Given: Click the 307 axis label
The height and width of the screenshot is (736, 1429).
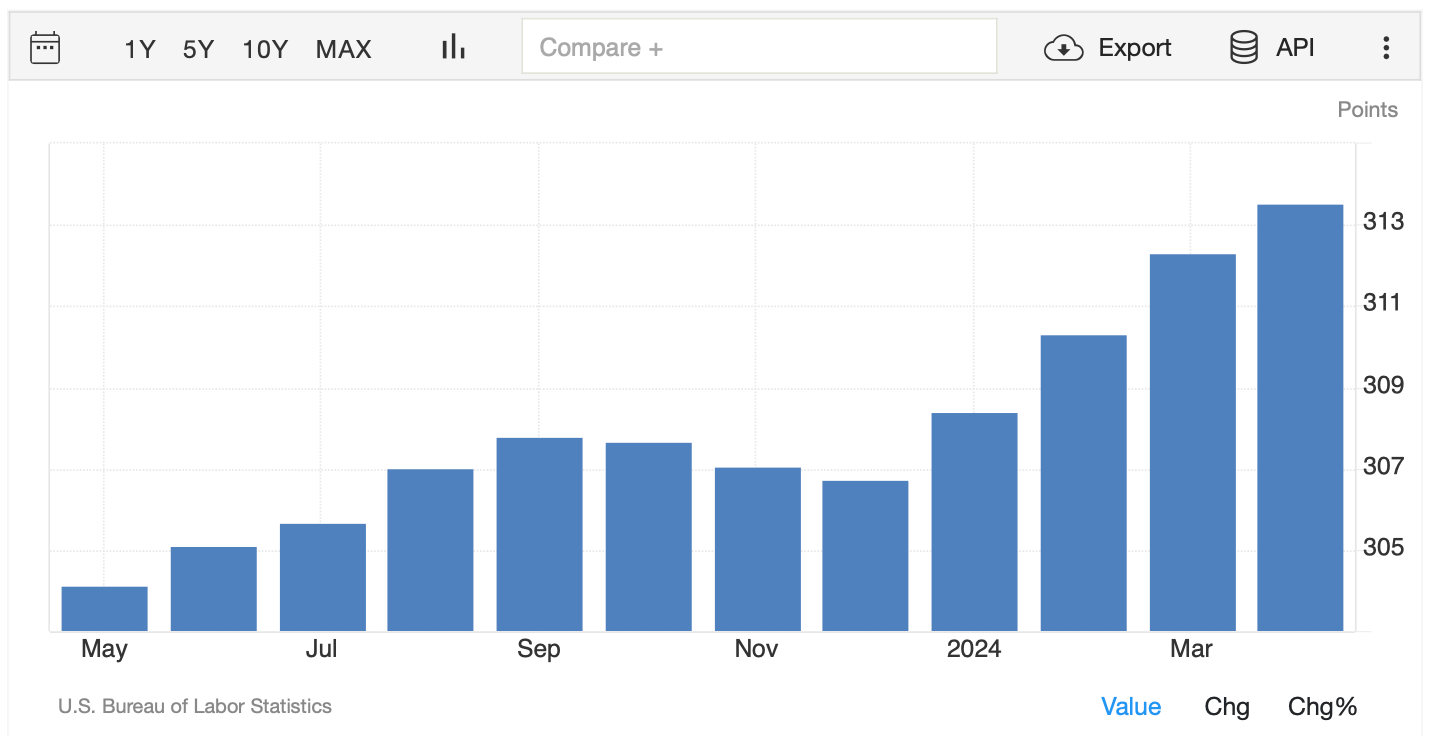Looking at the screenshot, I should 1384,467.
